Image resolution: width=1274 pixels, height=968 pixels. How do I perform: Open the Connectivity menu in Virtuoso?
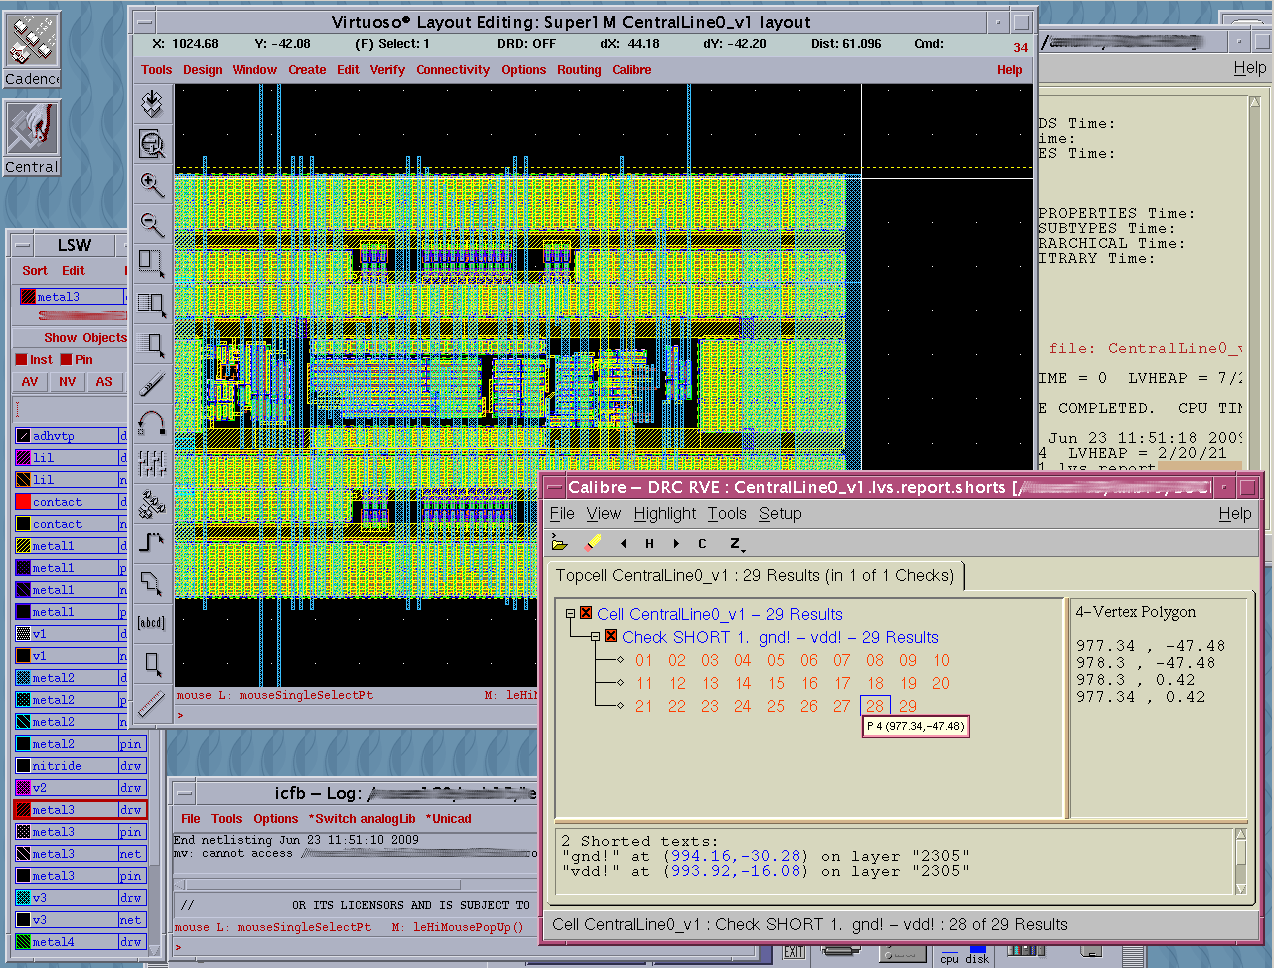click(453, 70)
